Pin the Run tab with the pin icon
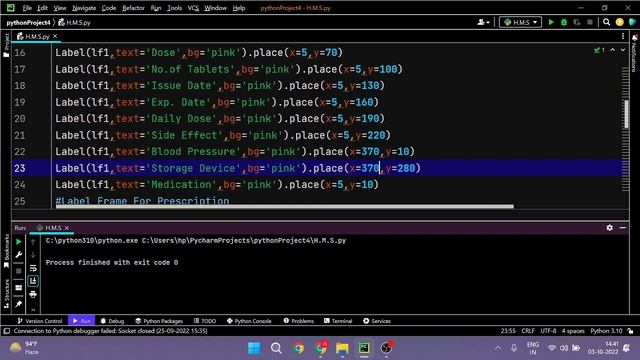The image size is (640, 360). 19,304
